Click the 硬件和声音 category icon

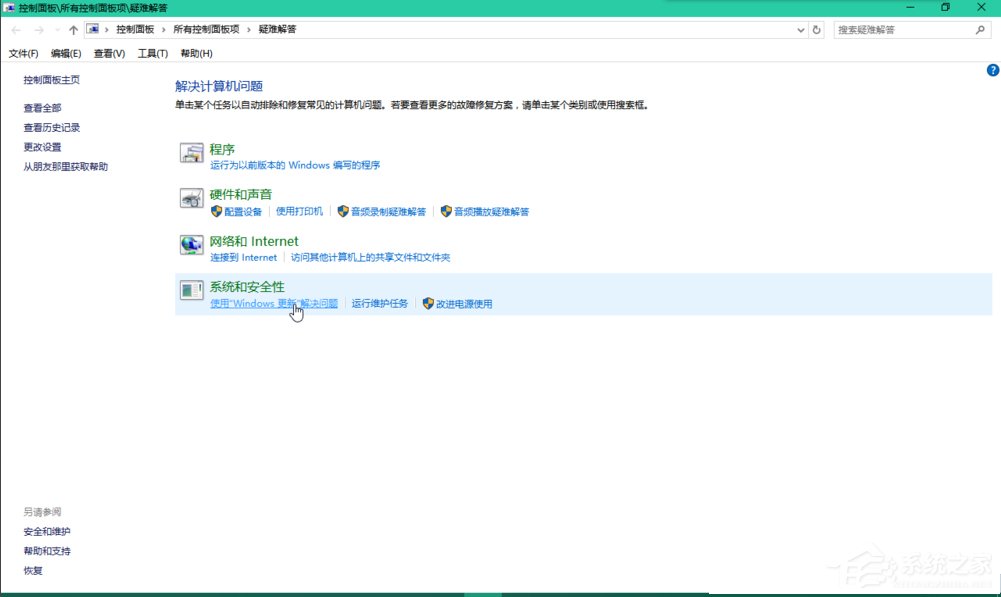click(192, 199)
